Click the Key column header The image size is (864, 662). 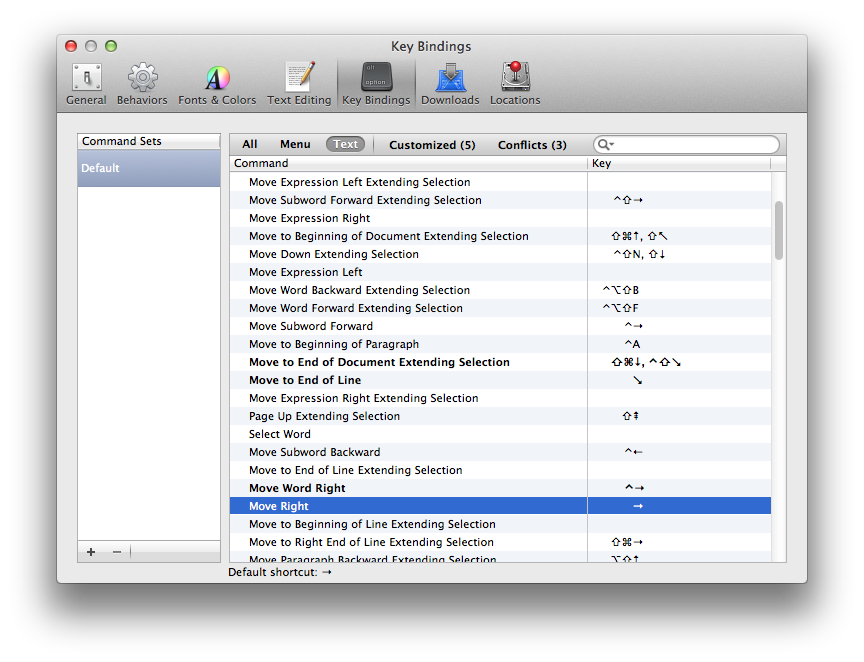[x=679, y=163]
